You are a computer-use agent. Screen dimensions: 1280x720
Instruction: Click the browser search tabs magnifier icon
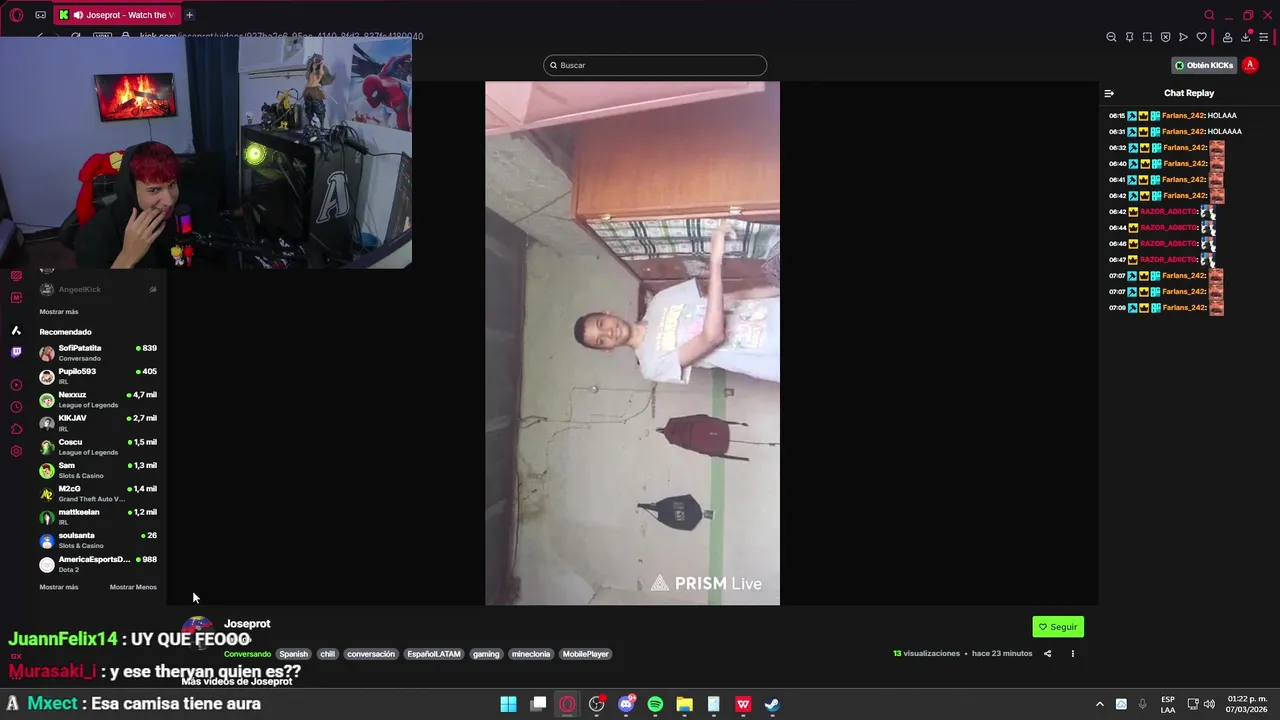(x=1209, y=15)
